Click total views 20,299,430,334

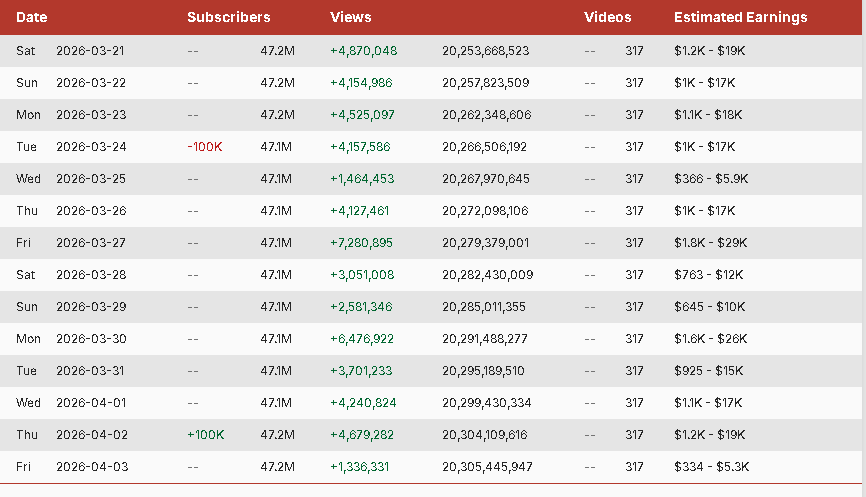[x=487, y=403]
